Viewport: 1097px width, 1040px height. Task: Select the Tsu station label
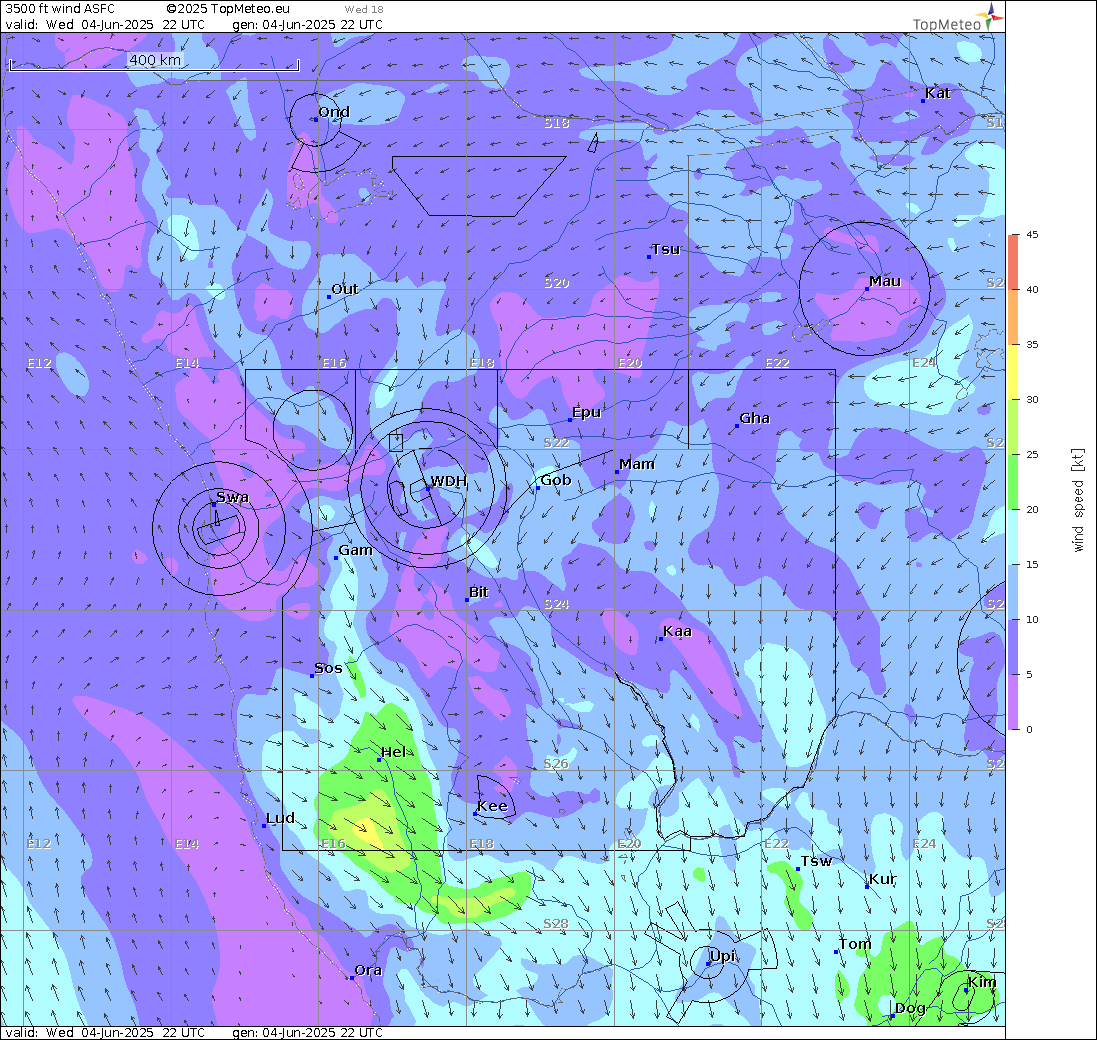pos(665,249)
